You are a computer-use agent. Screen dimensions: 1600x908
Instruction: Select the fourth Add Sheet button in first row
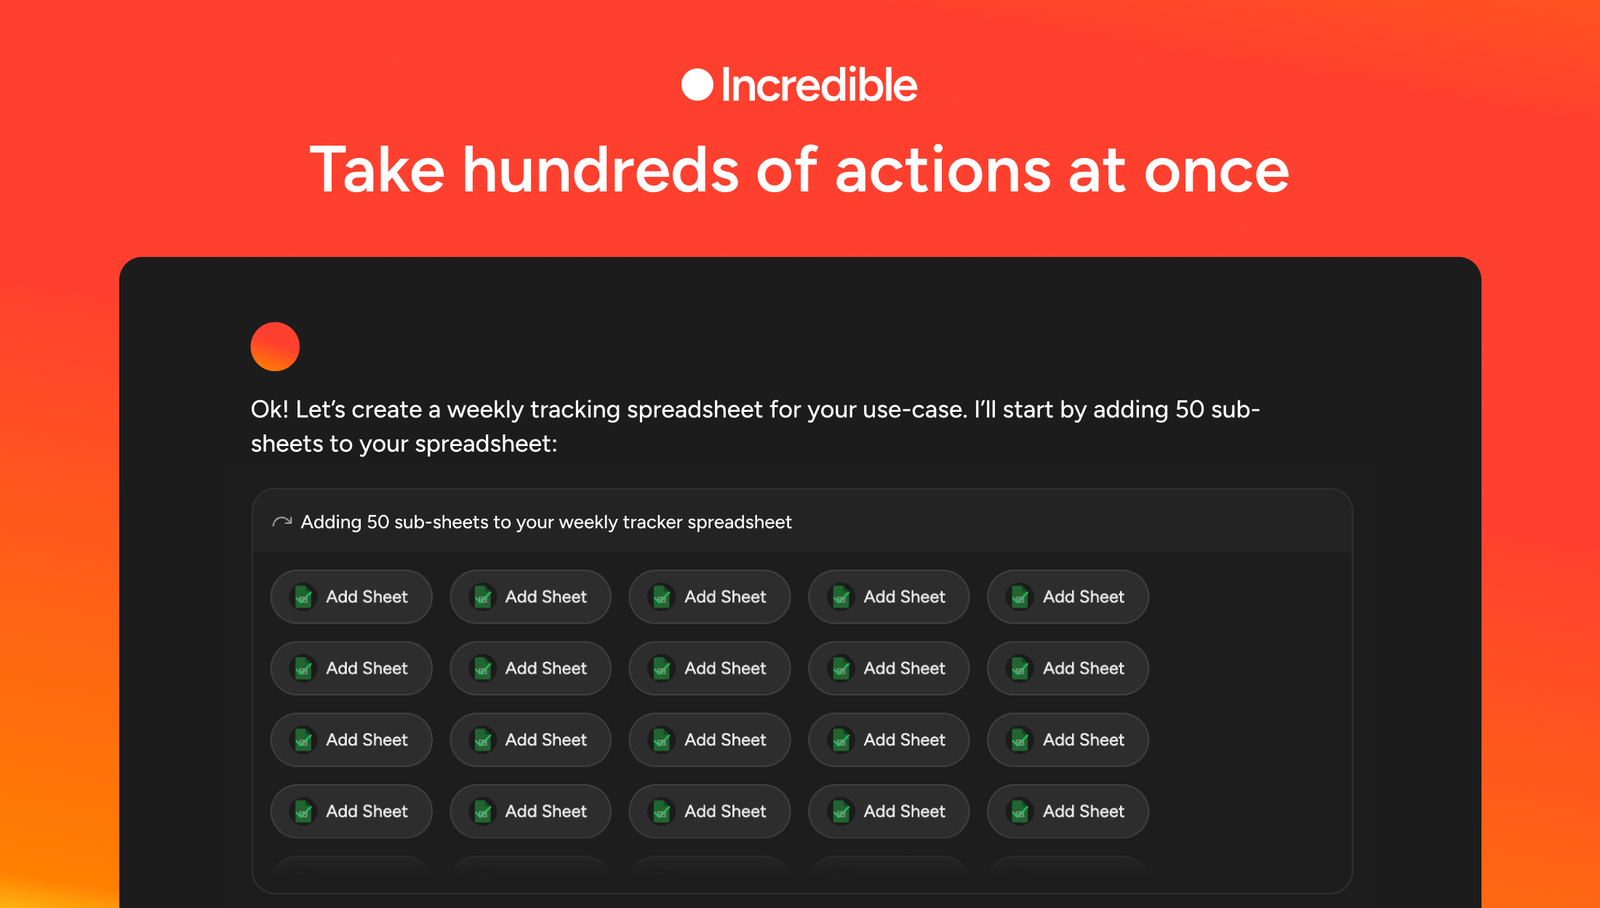coord(889,597)
